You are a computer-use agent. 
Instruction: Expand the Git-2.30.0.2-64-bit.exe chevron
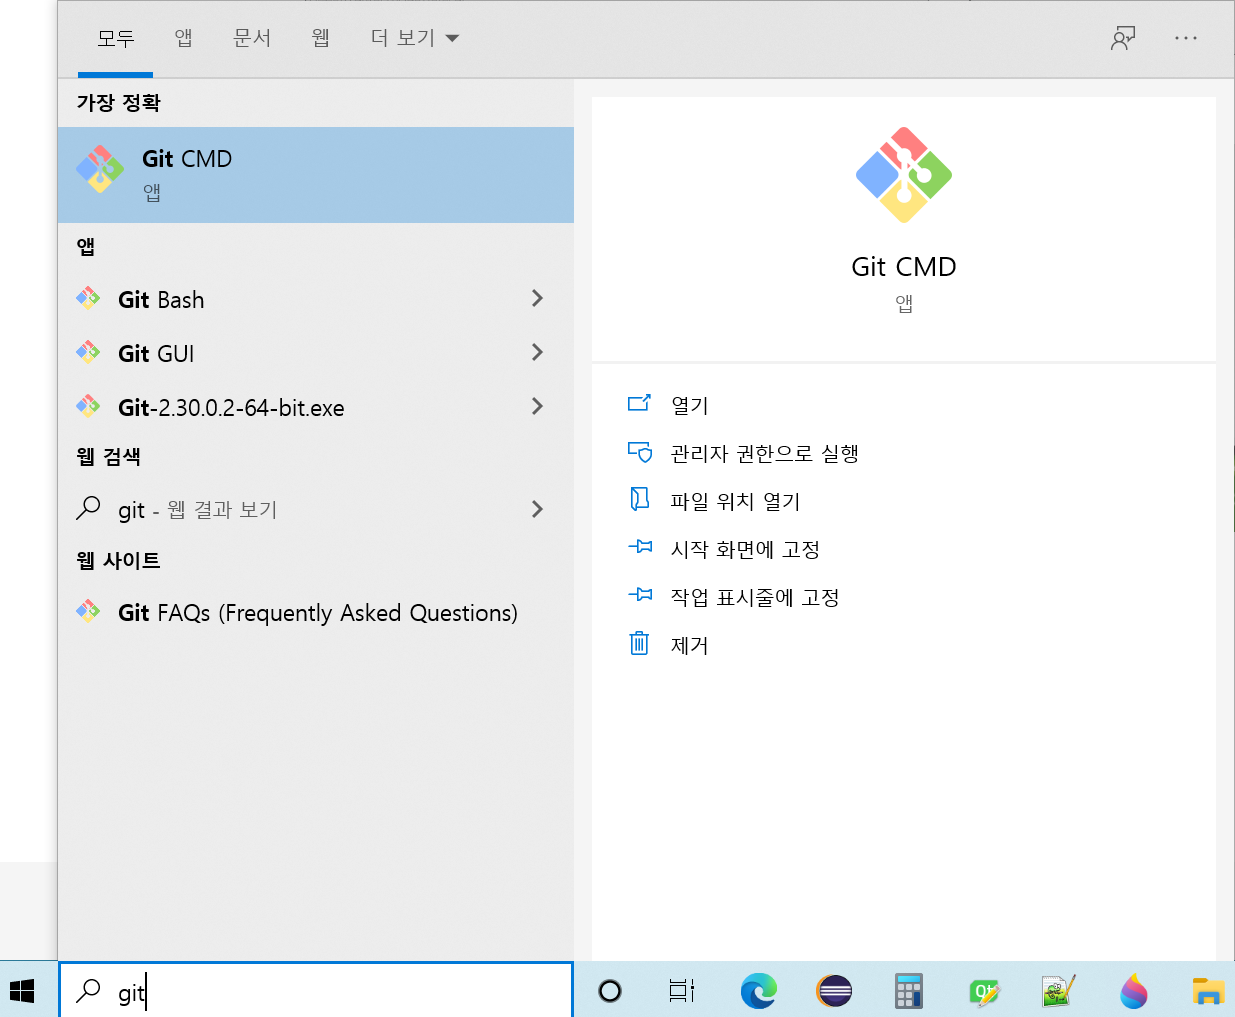pyautogui.click(x=537, y=407)
